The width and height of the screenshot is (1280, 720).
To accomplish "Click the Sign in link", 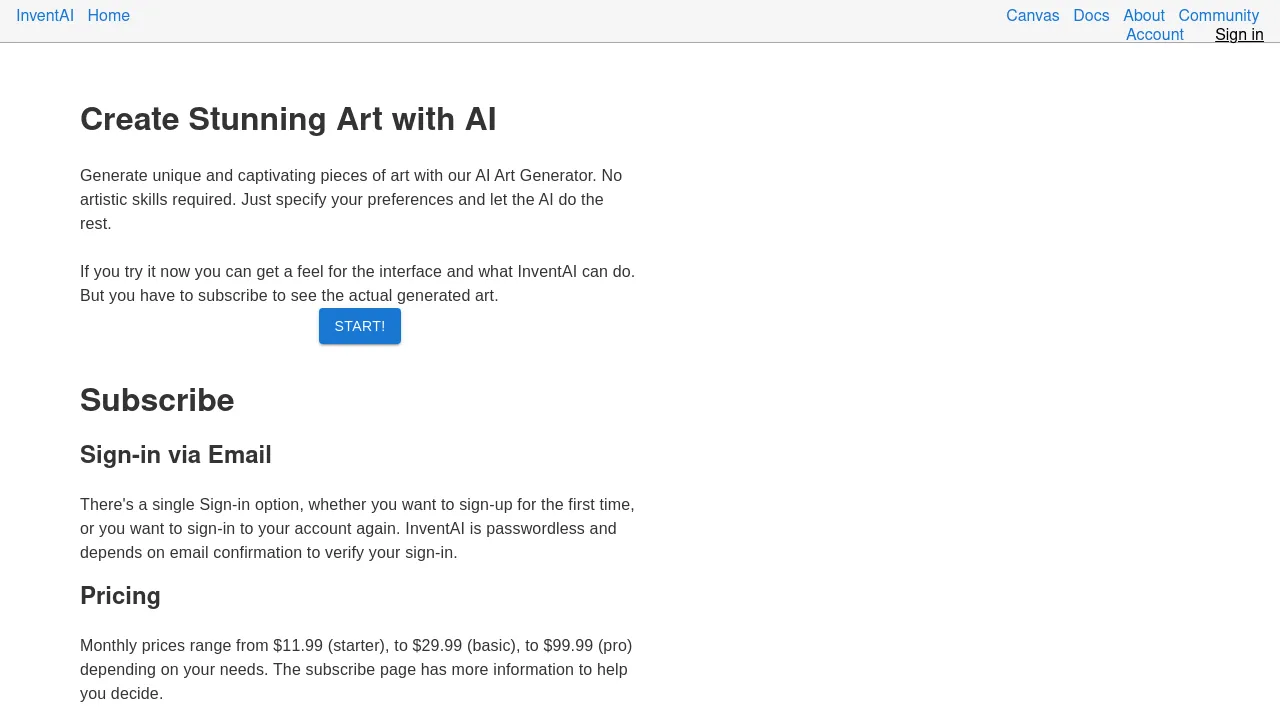I will [x=1239, y=34].
